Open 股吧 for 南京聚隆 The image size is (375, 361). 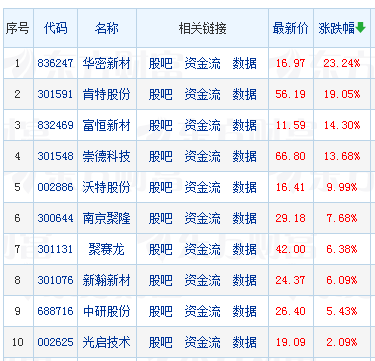161,218
